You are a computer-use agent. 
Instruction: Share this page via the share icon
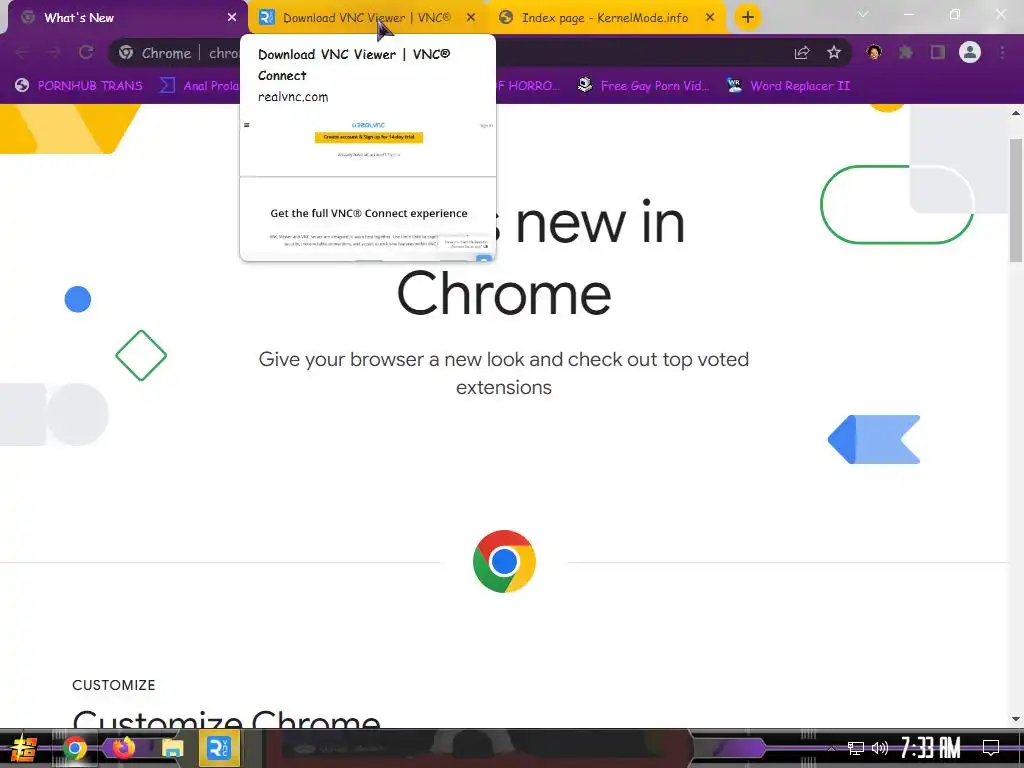[802, 53]
